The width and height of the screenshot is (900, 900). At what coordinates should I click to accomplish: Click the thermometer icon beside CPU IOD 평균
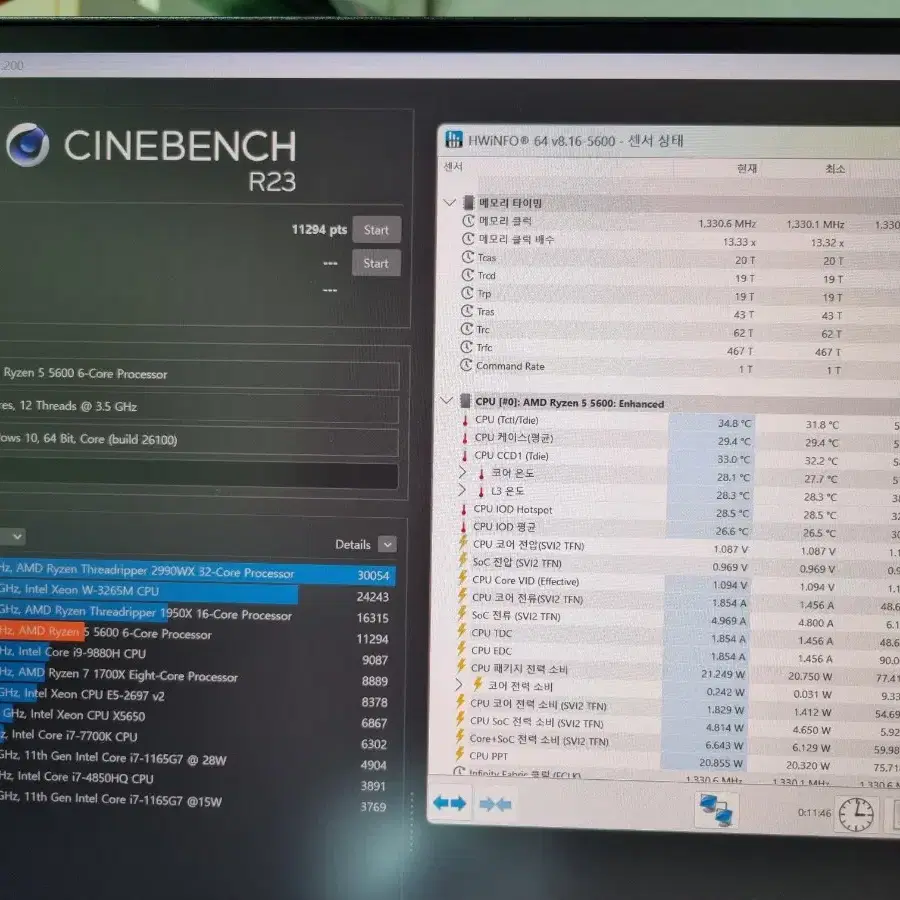[463, 527]
